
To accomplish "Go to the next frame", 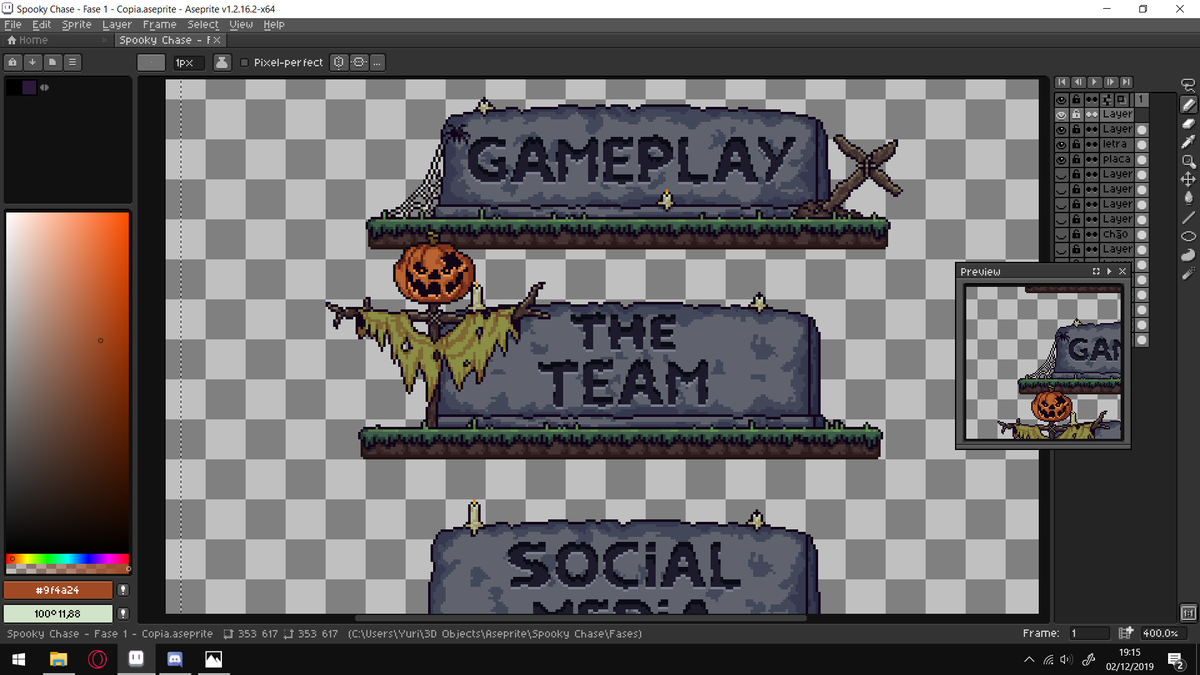I will point(1111,82).
